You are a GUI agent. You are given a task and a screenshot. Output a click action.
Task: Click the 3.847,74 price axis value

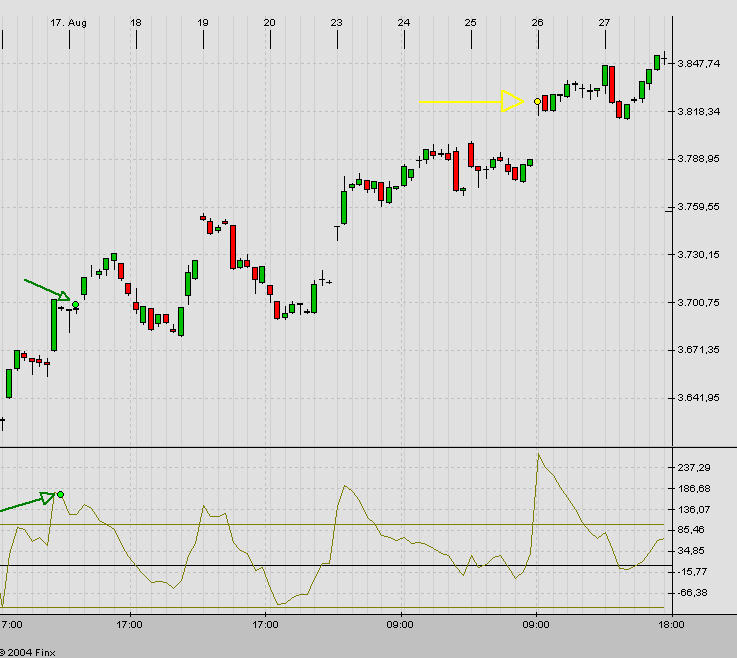point(698,63)
